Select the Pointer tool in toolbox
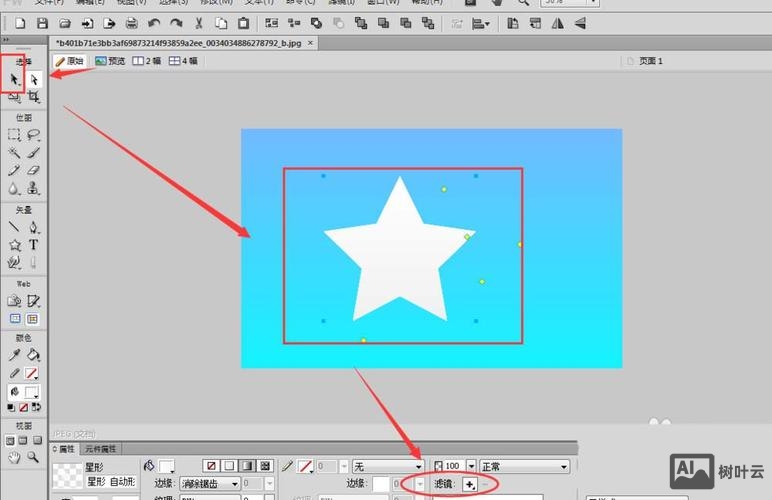 (x=14, y=79)
